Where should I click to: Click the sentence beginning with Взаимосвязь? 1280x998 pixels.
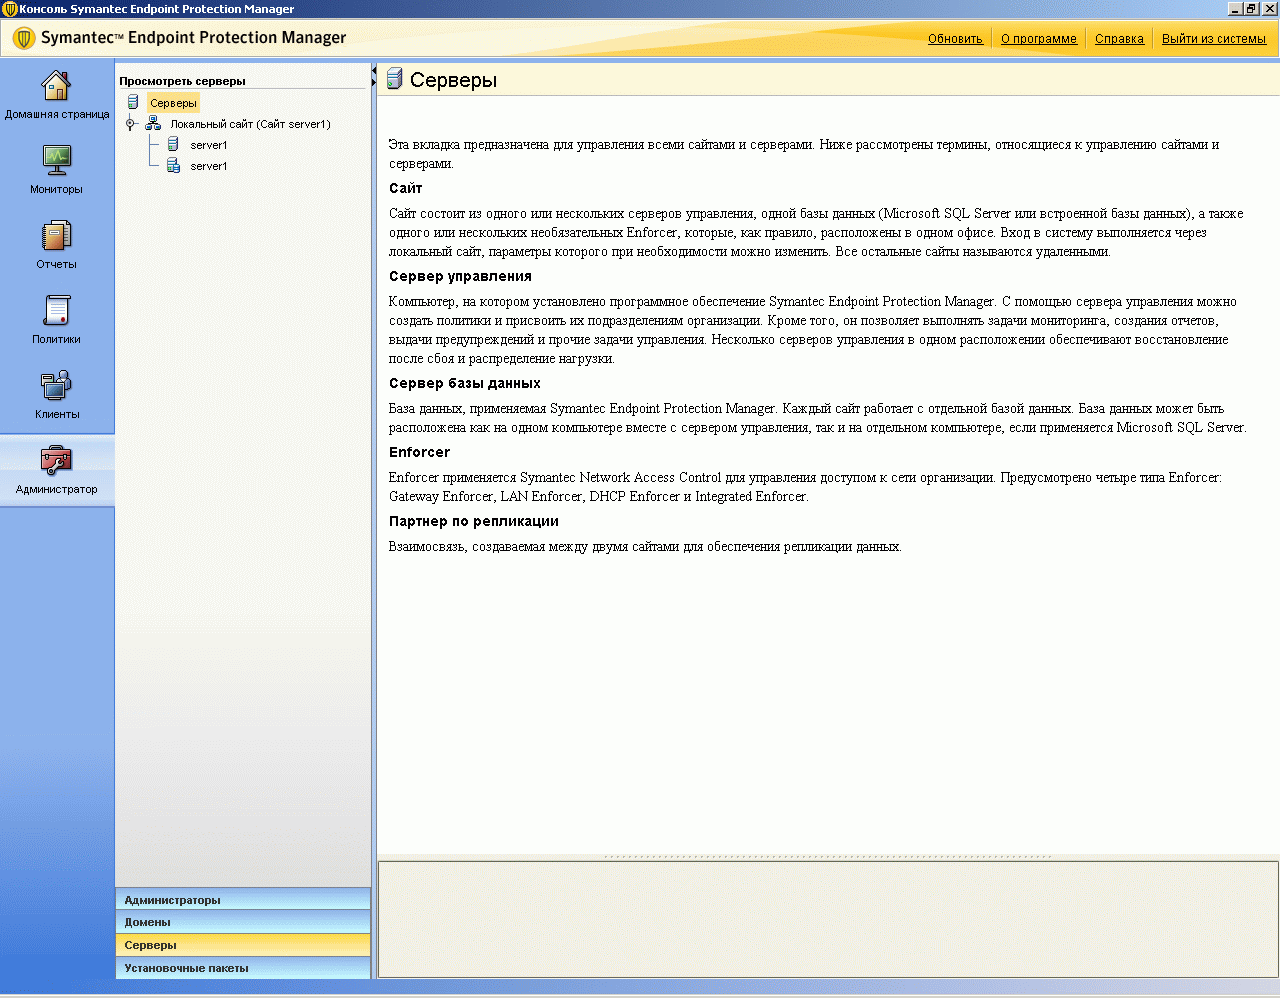[x=645, y=547]
